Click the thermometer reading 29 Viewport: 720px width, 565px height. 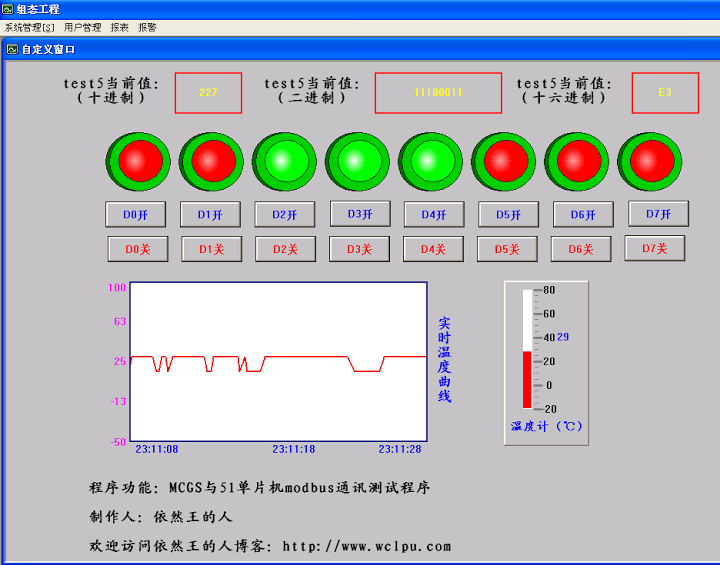click(x=563, y=337)
